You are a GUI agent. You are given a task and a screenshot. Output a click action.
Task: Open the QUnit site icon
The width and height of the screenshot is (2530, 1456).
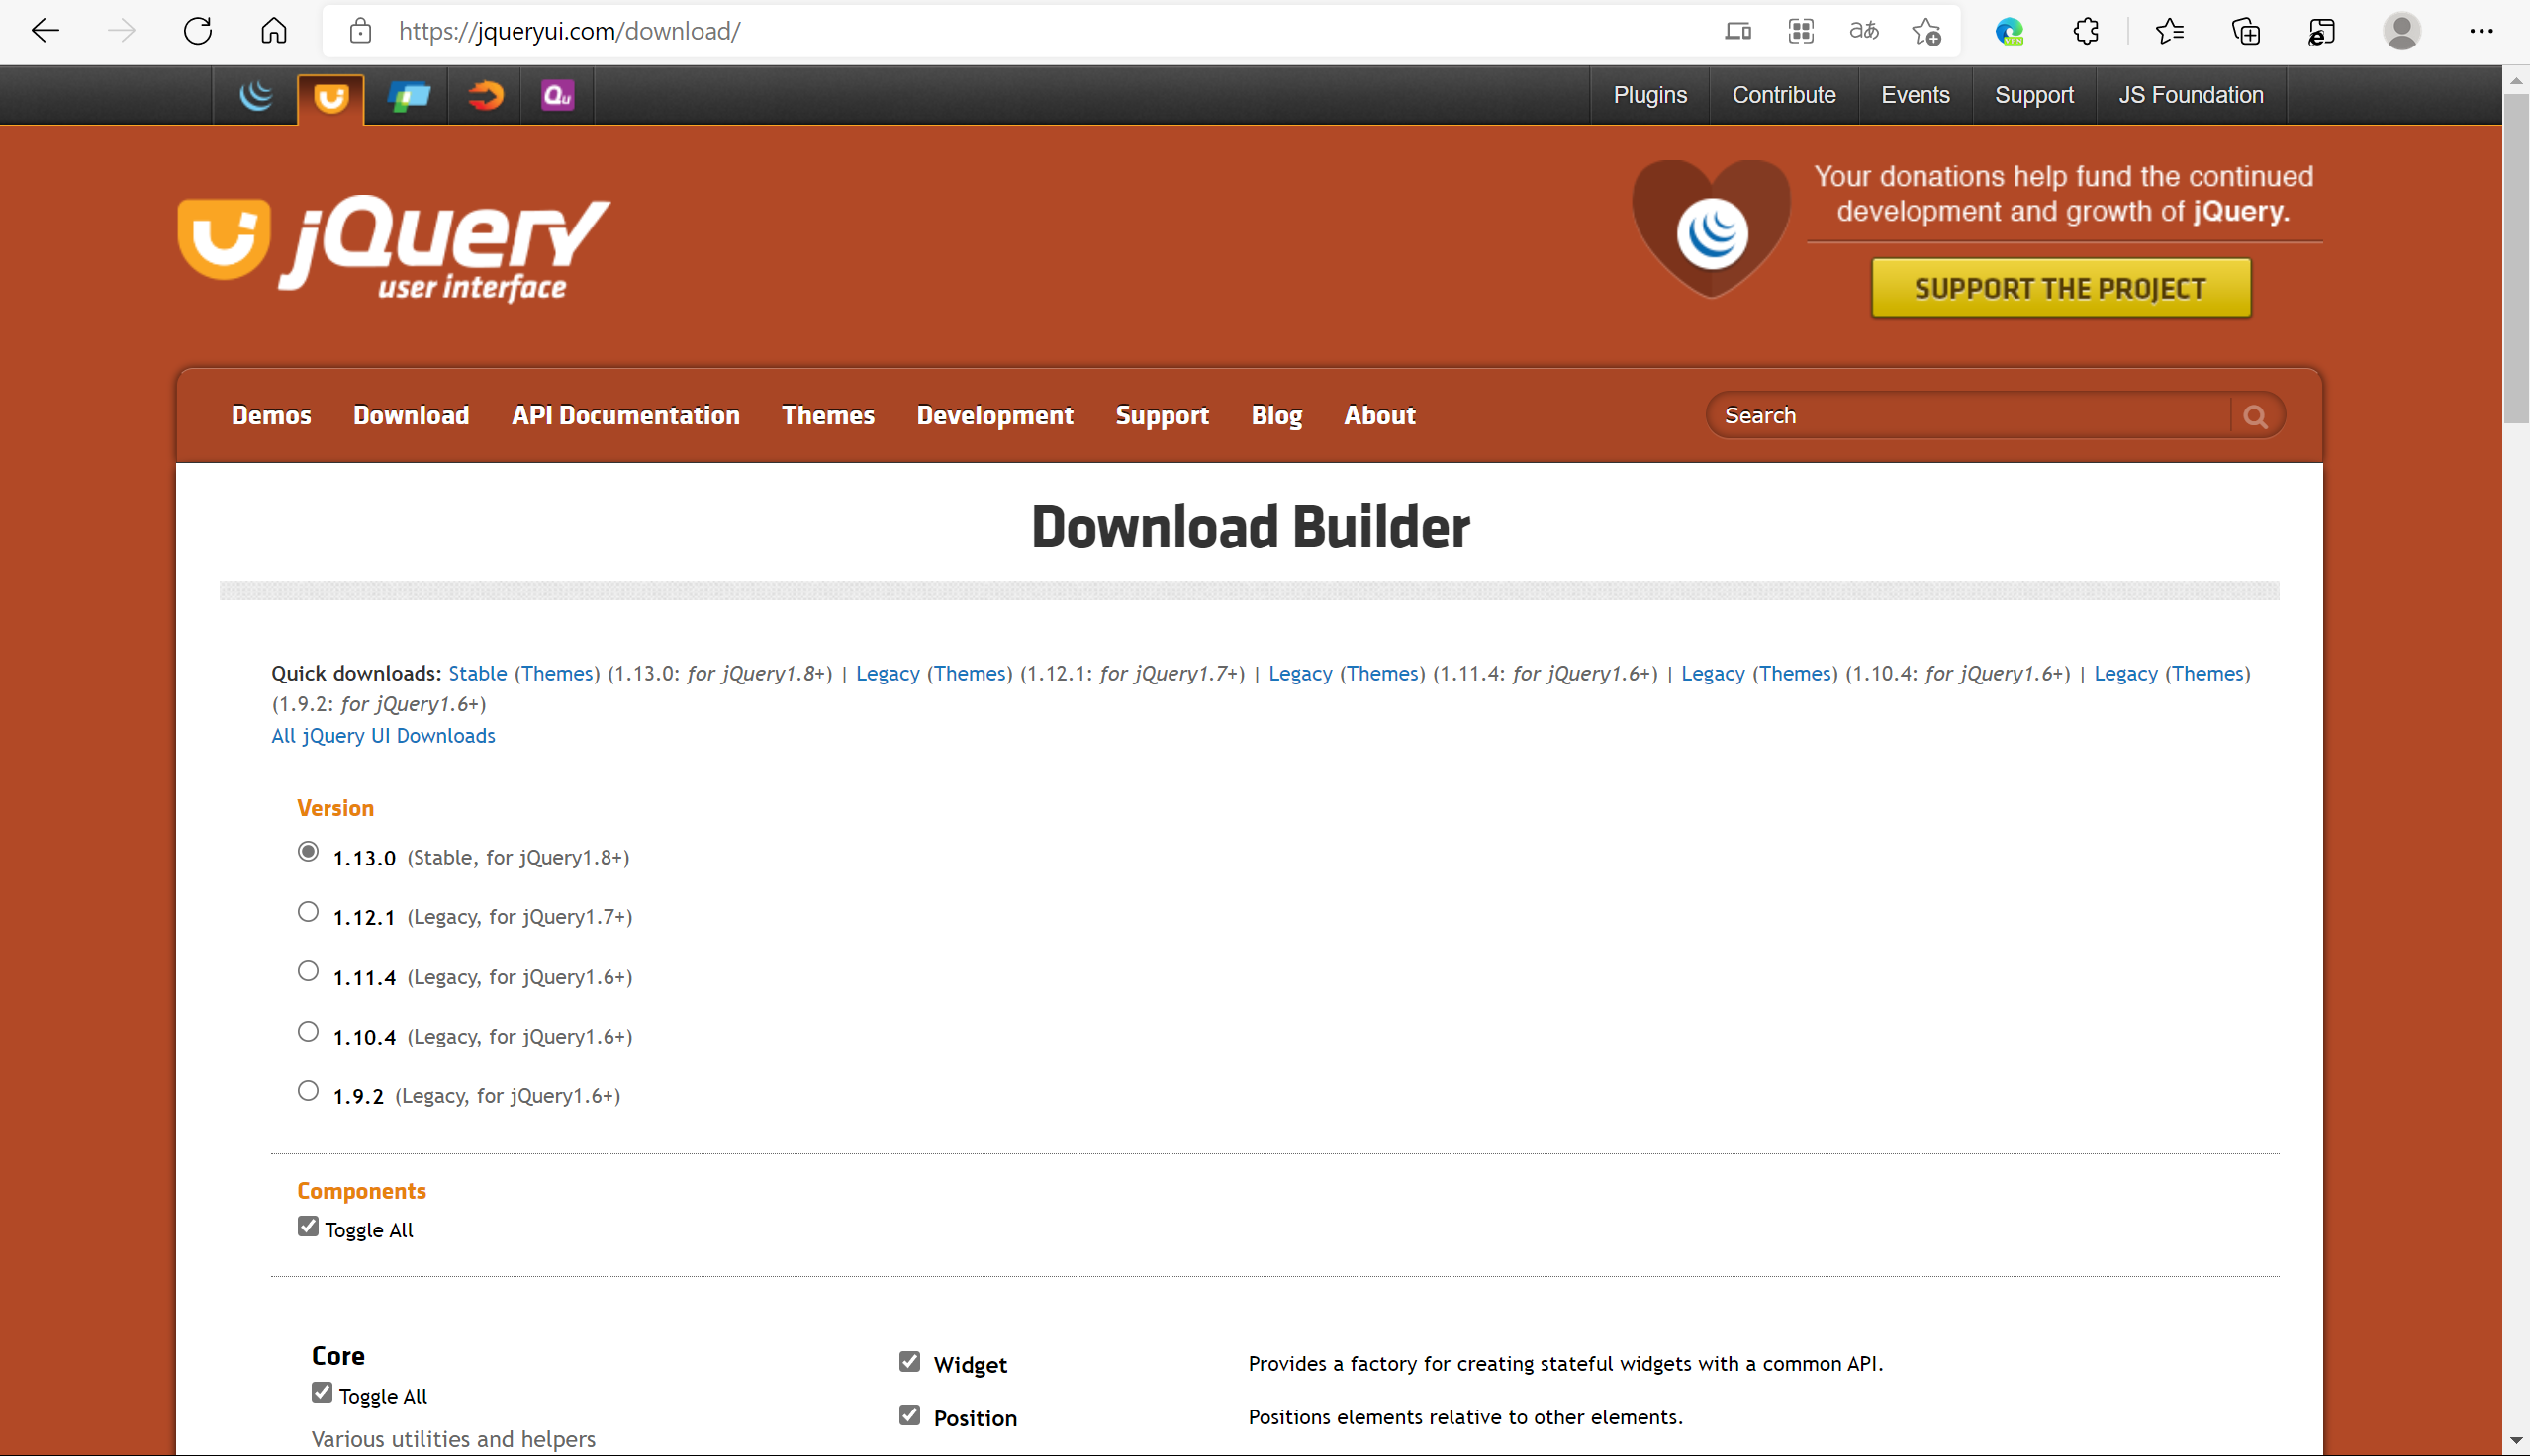click(557, 95)
